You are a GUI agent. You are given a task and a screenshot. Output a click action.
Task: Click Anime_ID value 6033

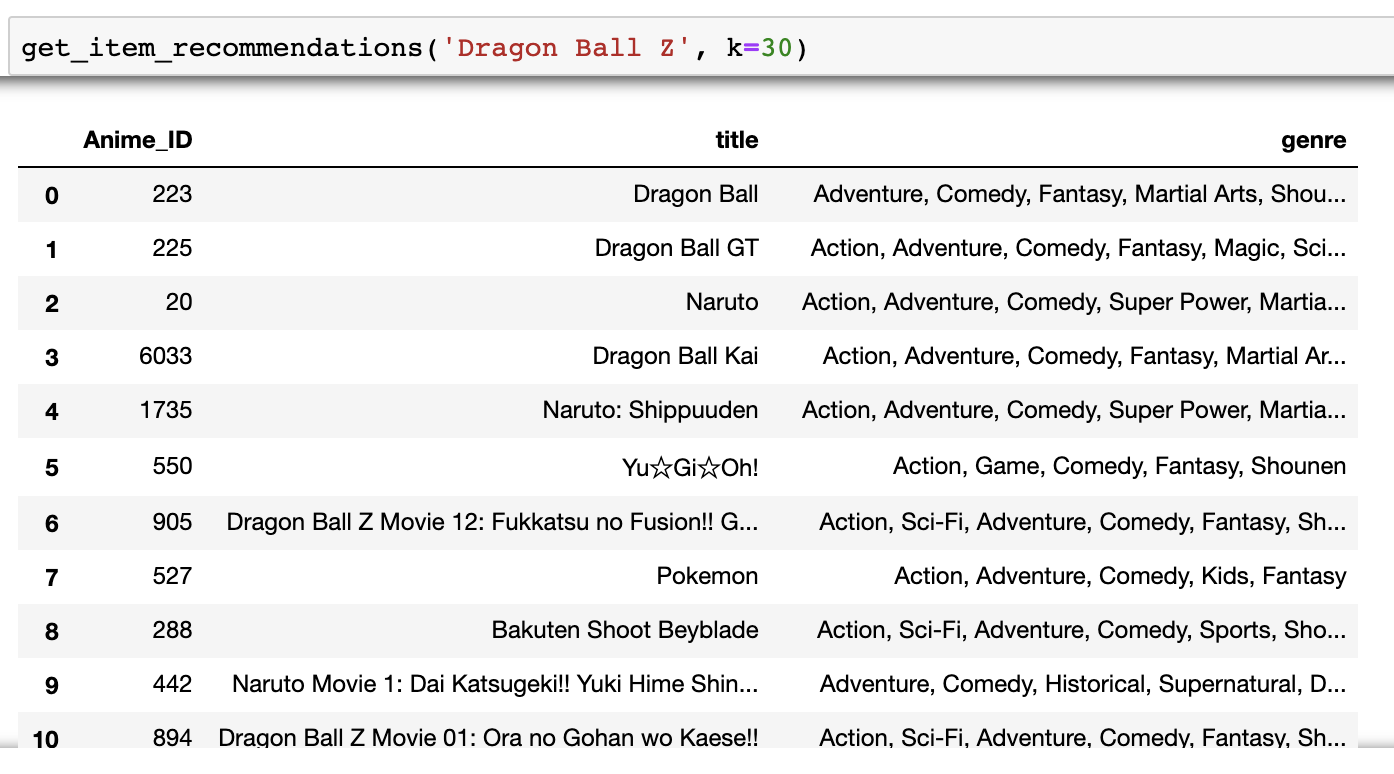(166, 356)
